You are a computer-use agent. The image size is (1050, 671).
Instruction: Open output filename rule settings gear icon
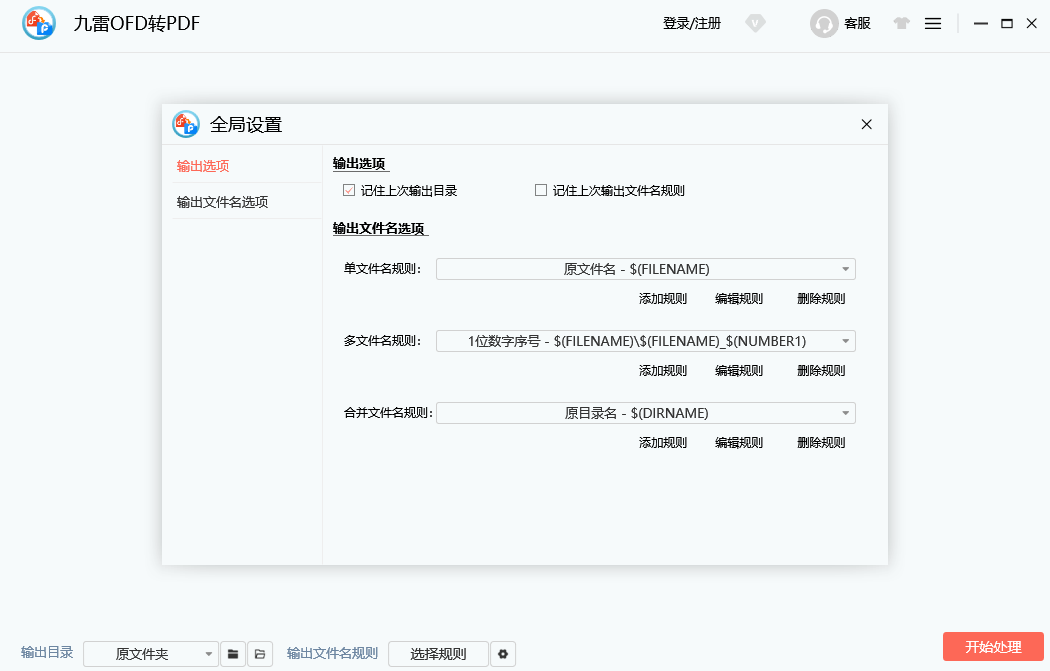pyautogui.click(x=503, y=653)
